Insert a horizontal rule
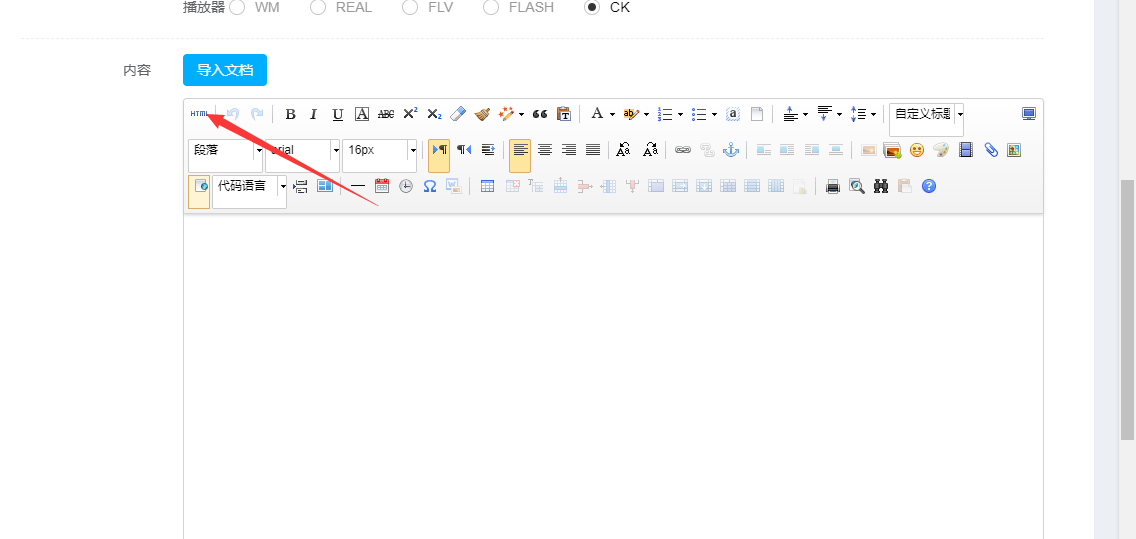Image resolution: width=1136 pixels, height=539 pixels. [x=358, y=186]
